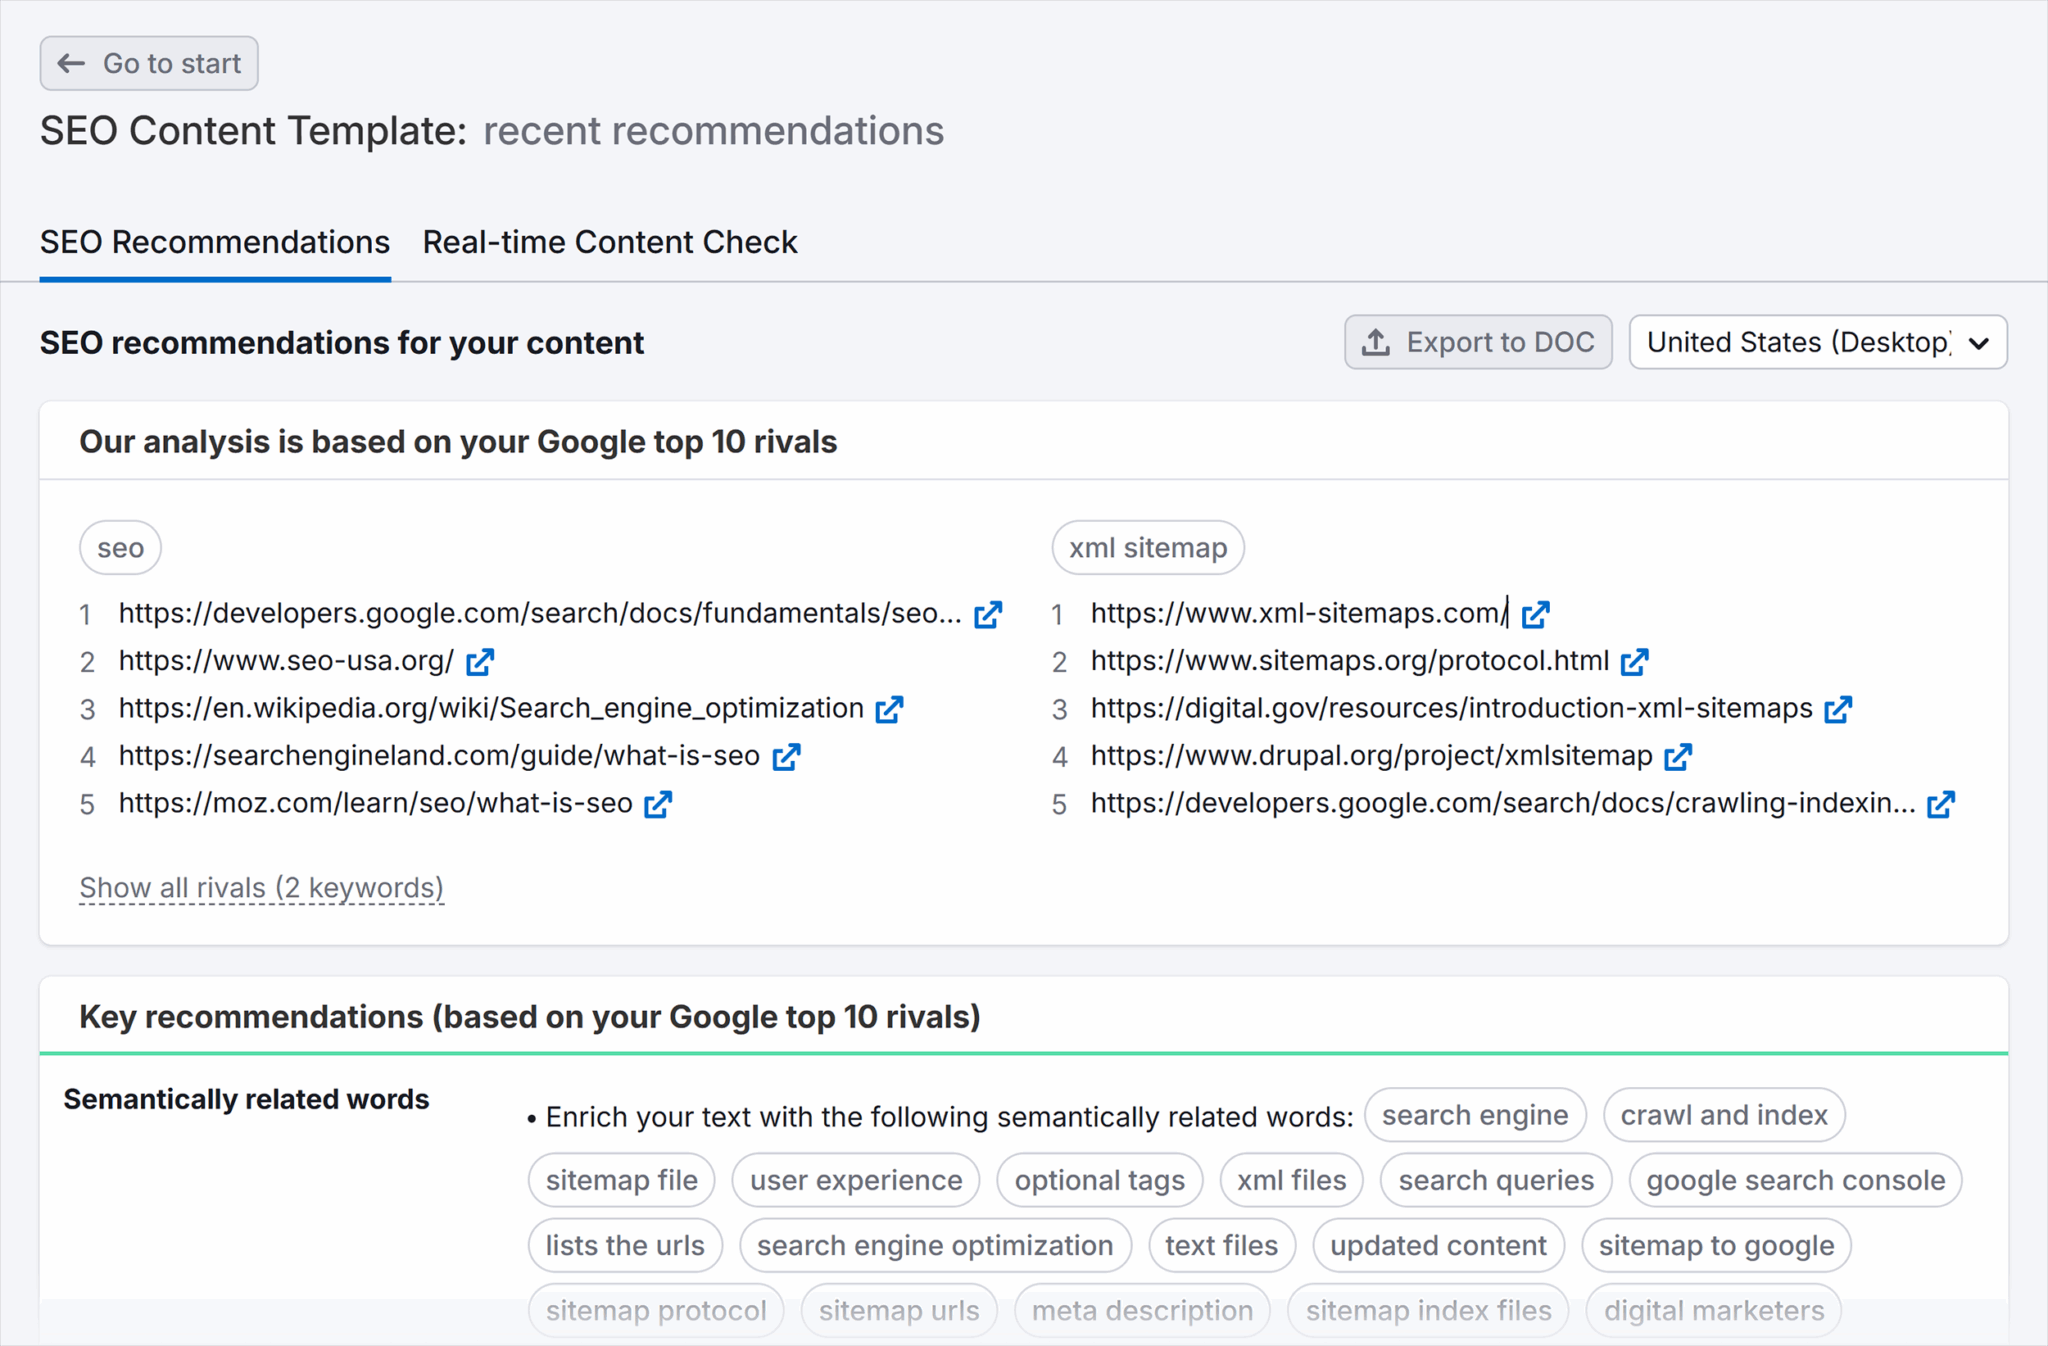Open the searchengineland.com/guide/what-is-seo link

(x=439, y=755)
